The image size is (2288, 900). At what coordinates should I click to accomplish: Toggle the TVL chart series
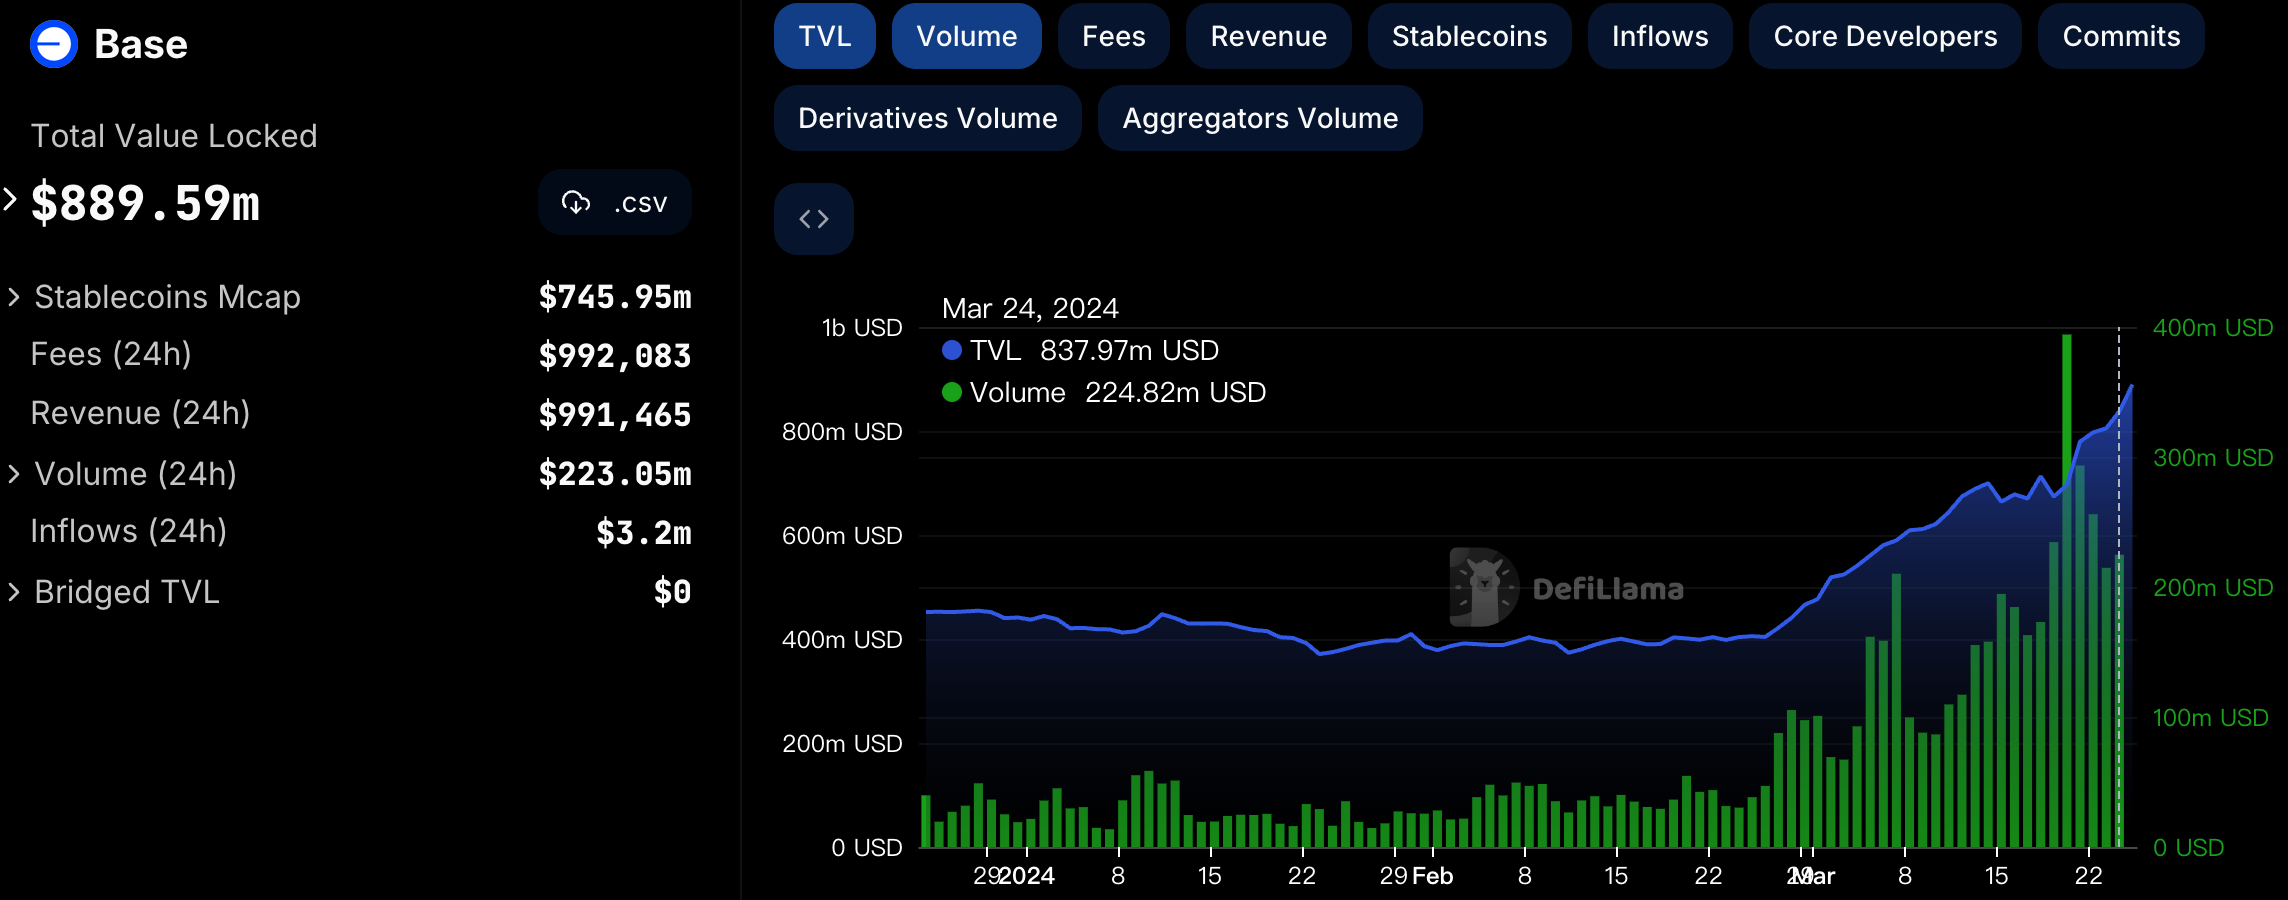pyautogui.click(x=824, y=37)
